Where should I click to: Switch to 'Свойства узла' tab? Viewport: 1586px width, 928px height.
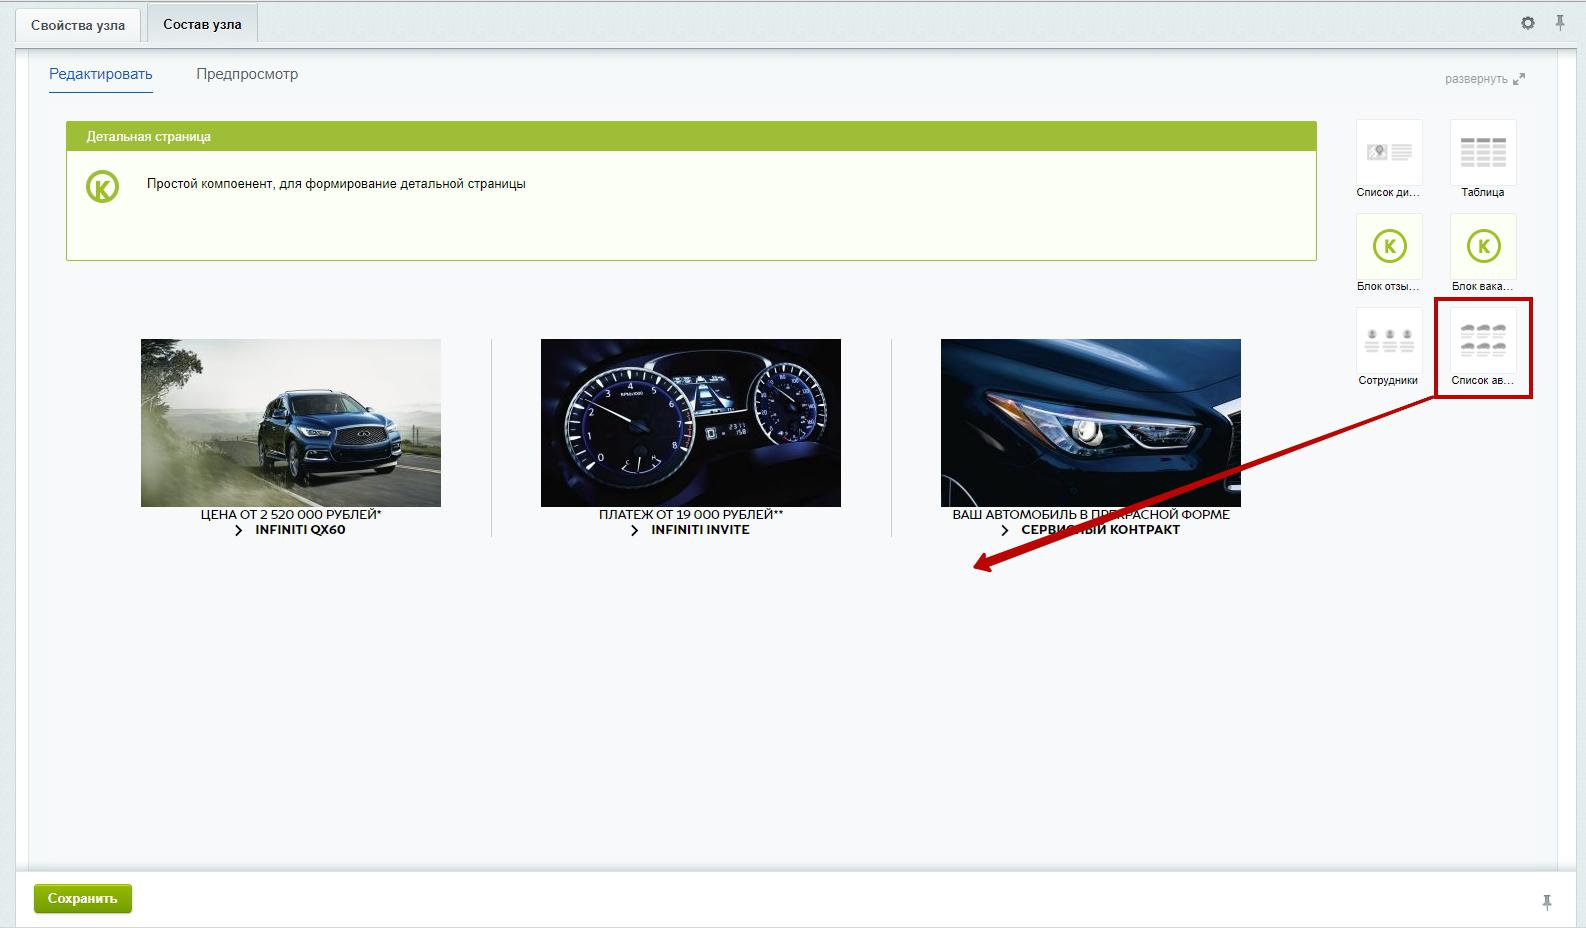click(x=78, y=25)
